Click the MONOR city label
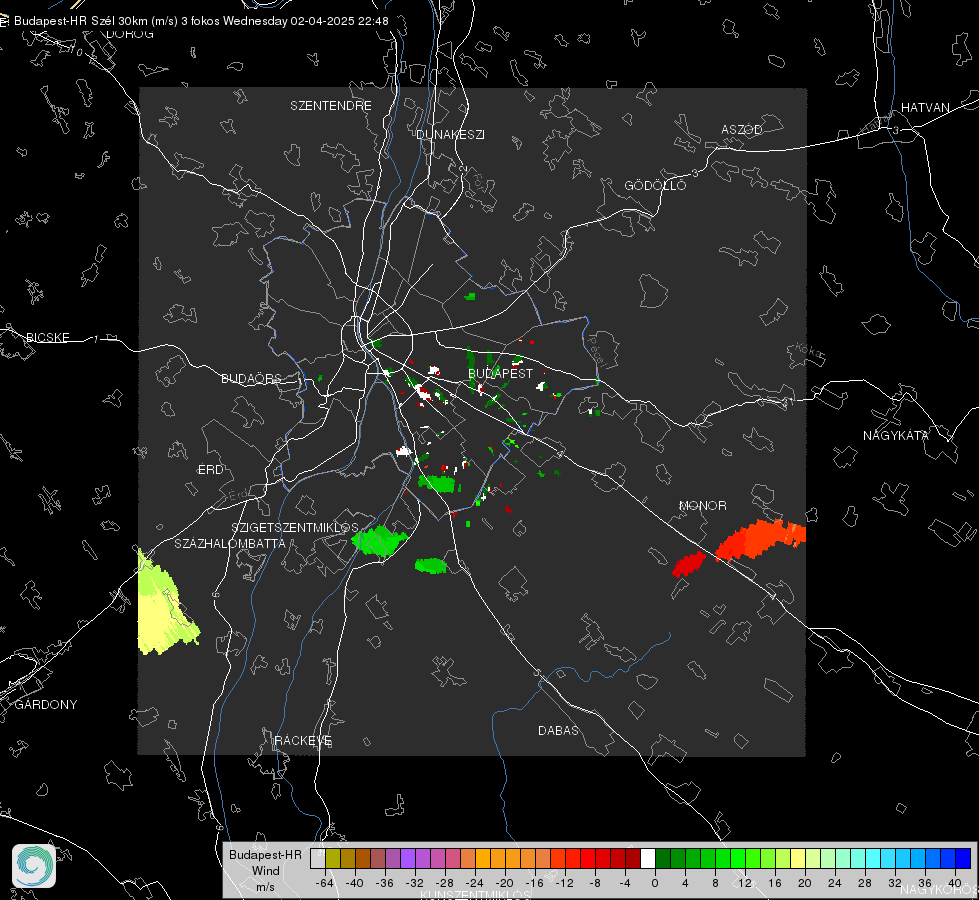979x900 pixels. pos(702,505)
